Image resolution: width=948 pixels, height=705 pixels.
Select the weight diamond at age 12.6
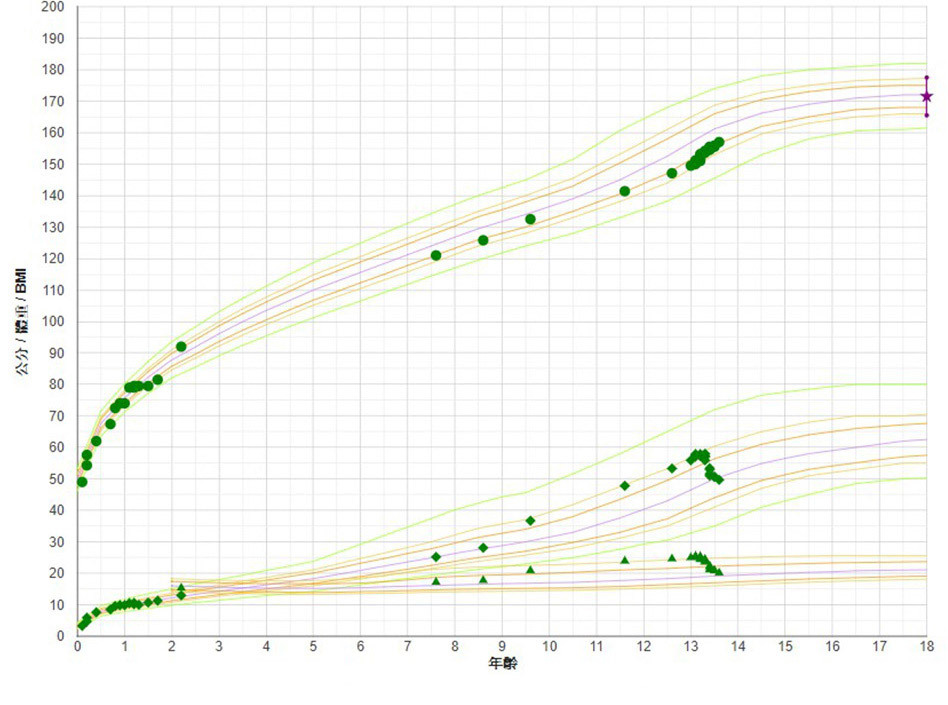(x=672, y=468)
